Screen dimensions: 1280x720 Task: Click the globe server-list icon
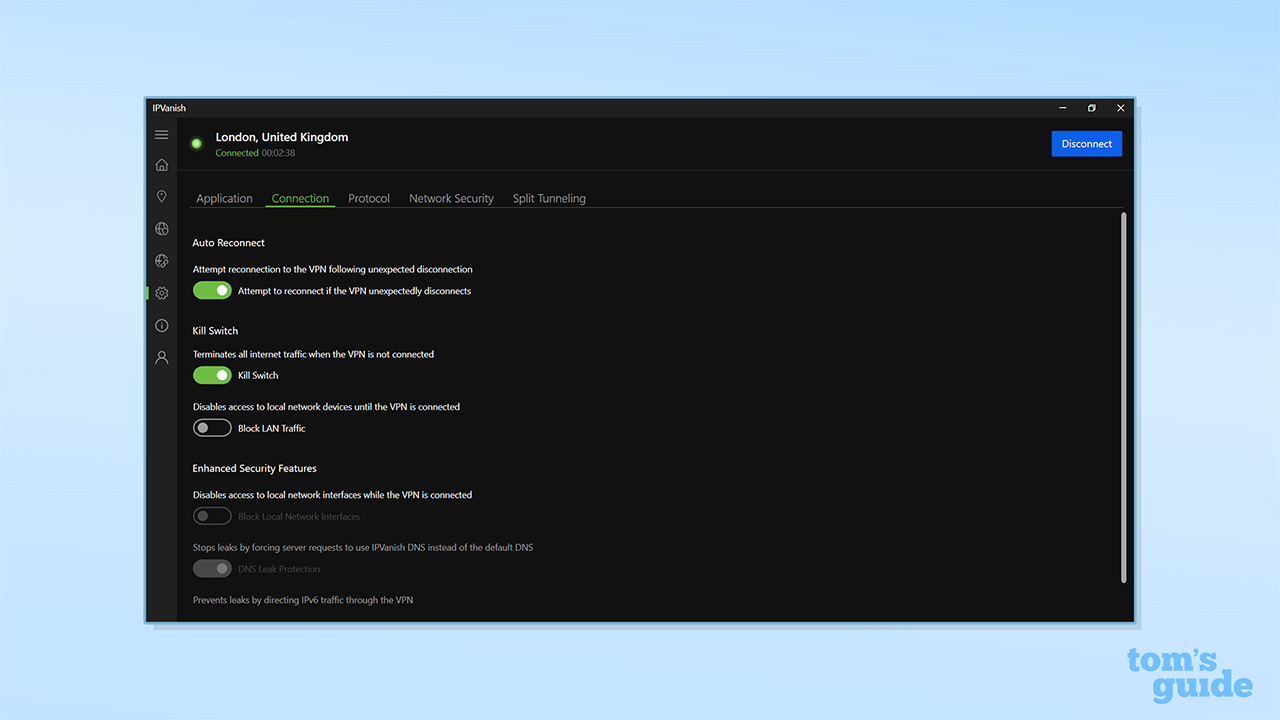pos(161,228)
